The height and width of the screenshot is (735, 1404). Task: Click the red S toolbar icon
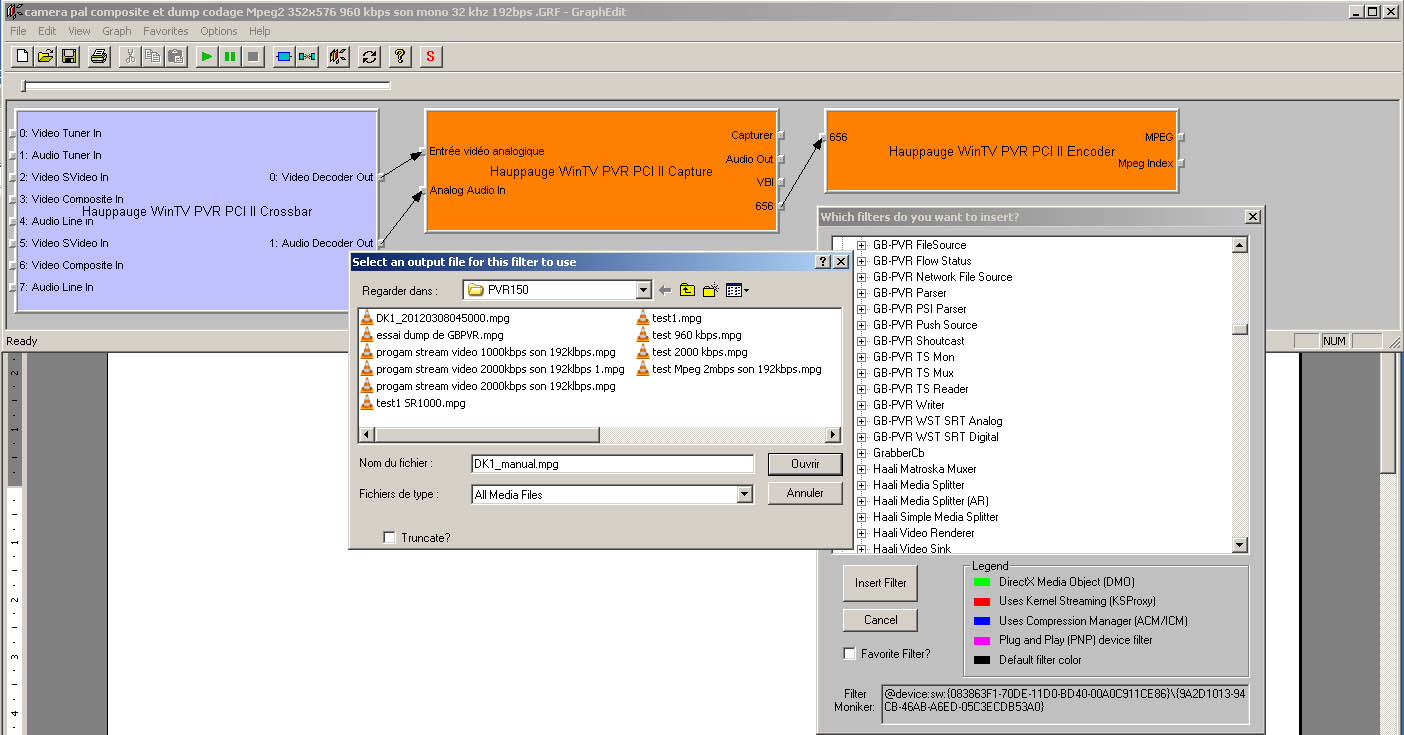point(430,57)
